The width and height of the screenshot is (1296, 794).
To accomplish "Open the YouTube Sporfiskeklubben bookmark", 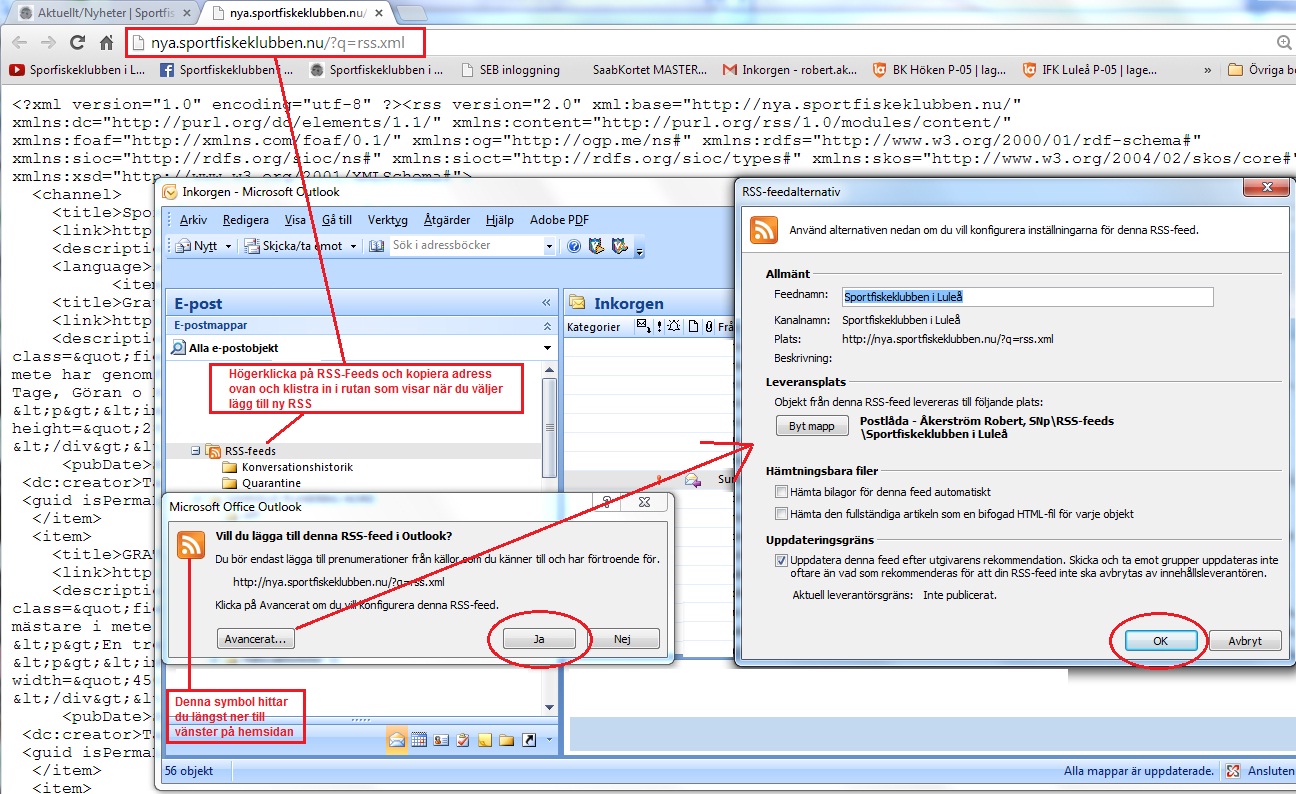I will coord(77,70).
